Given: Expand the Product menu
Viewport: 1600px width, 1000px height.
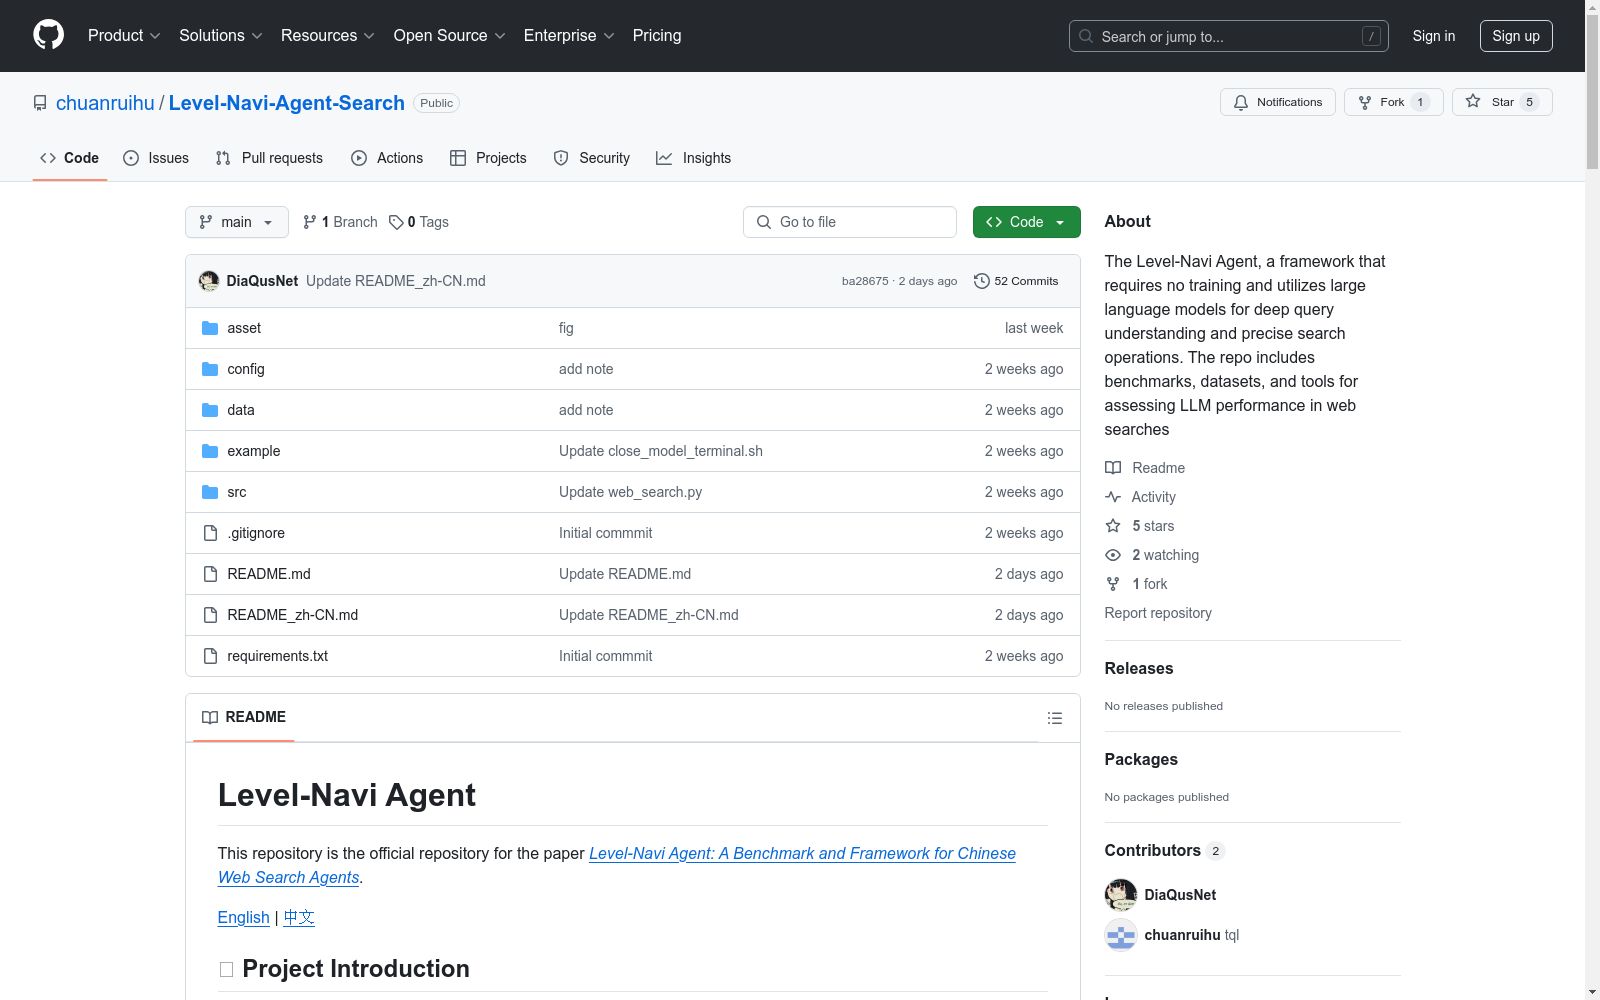Looking at the screenshot, I should [124, 36].
